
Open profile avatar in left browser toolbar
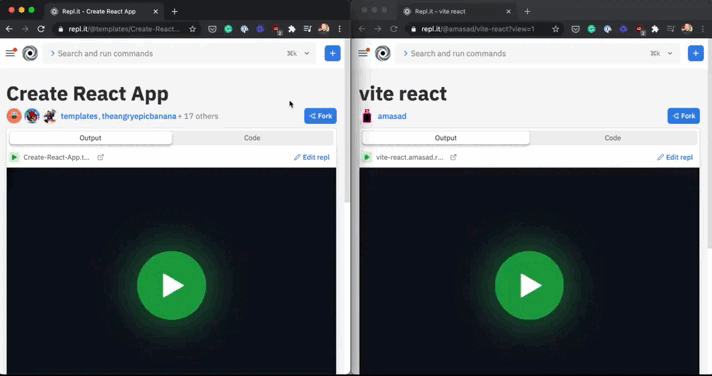(324, 29)
